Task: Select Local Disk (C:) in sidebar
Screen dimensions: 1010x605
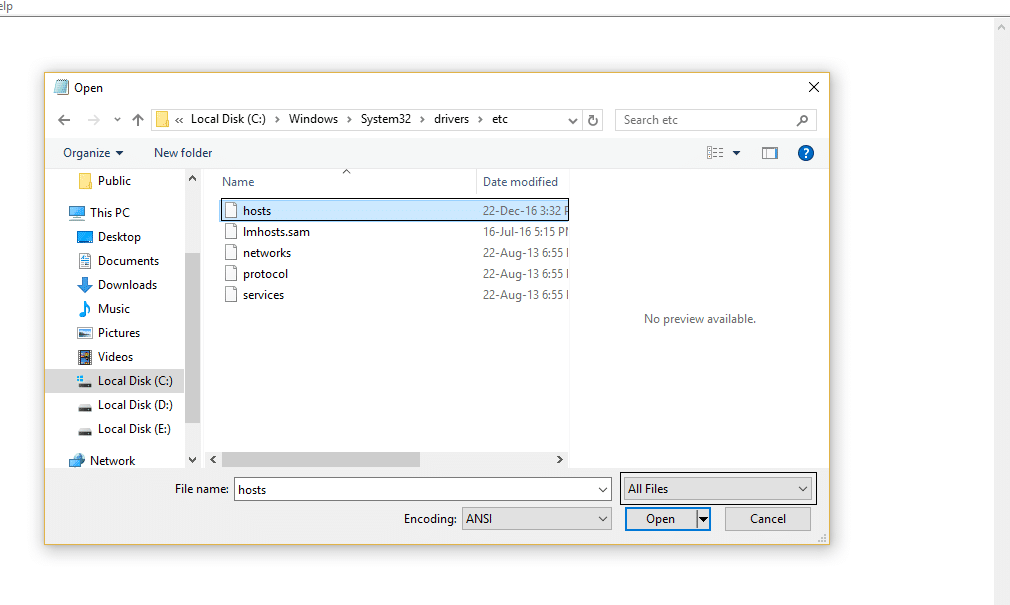Action: (x=115, y=381)
